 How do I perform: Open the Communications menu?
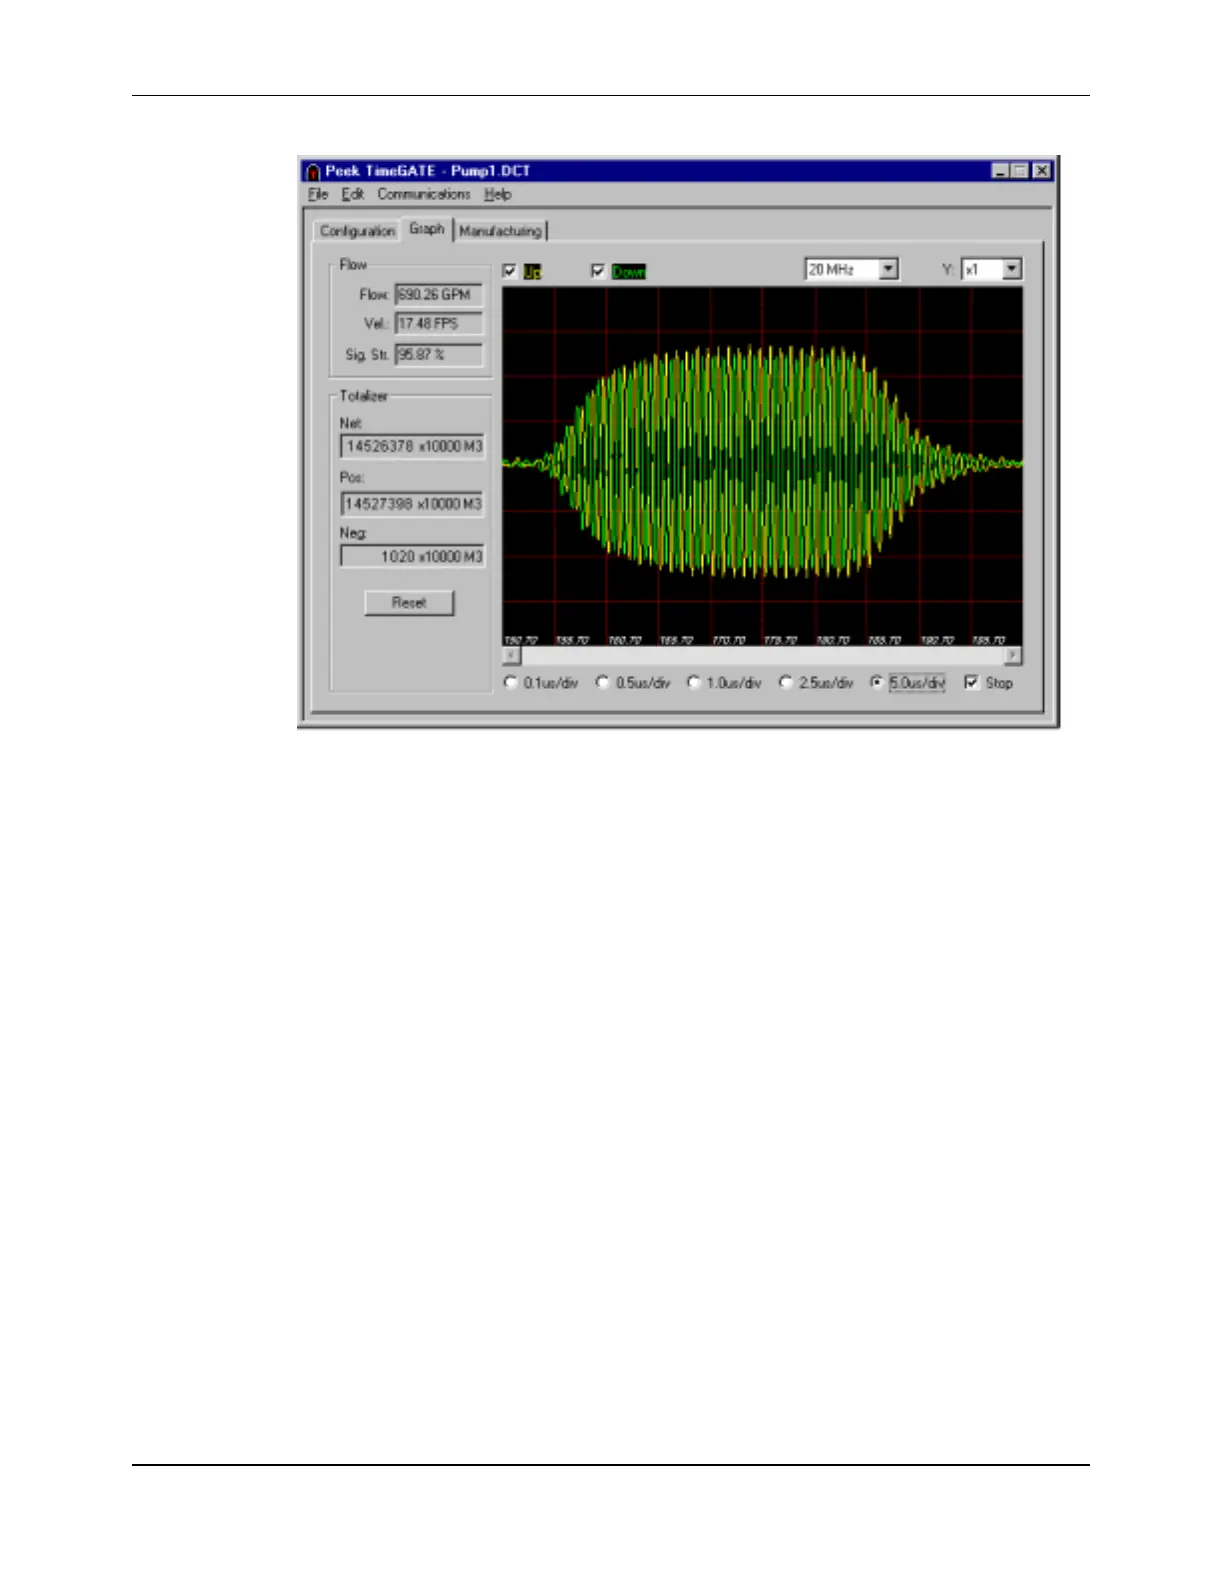point(423,194)
